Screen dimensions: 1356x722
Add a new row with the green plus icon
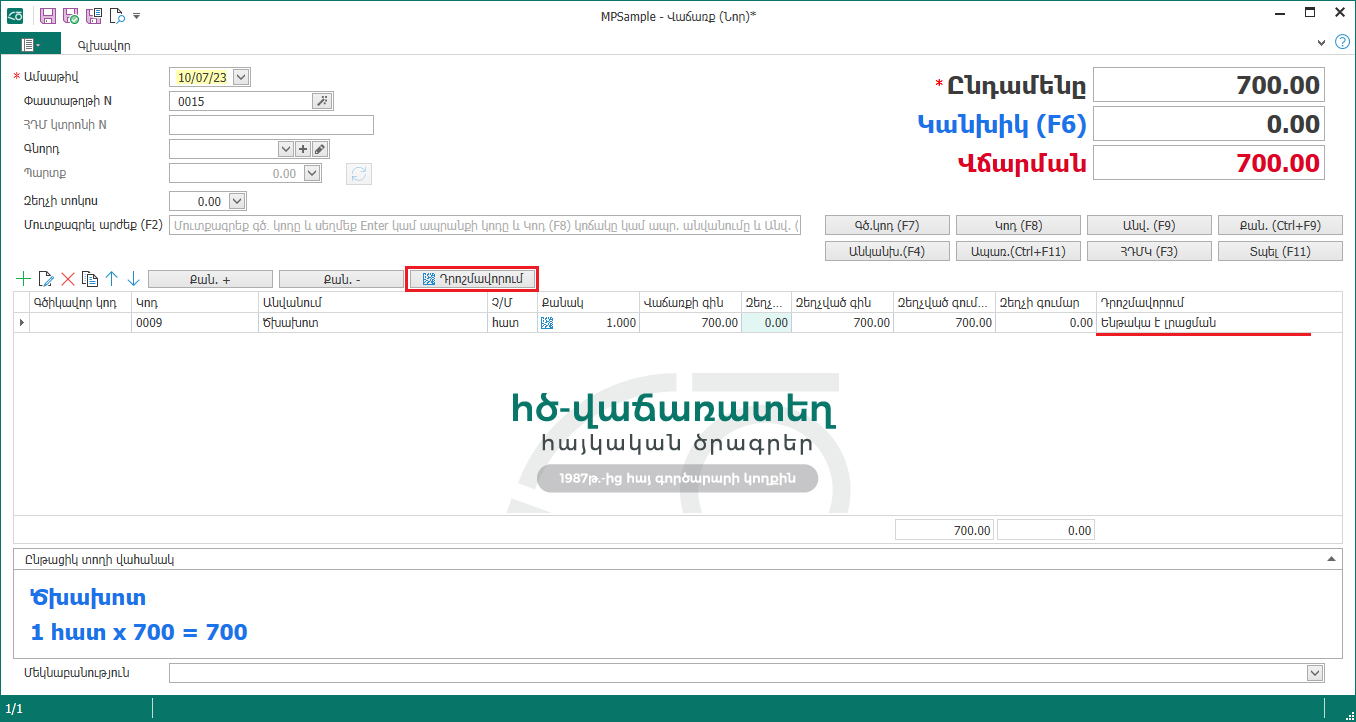click(24, 279)
